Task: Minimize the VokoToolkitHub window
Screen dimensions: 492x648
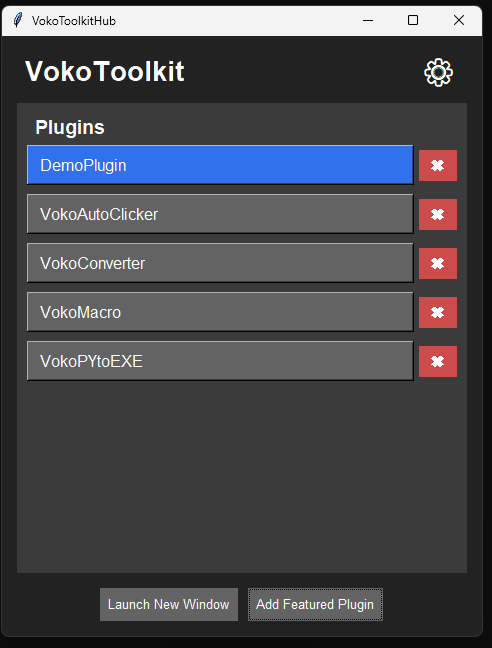Action: coord(368,20)
